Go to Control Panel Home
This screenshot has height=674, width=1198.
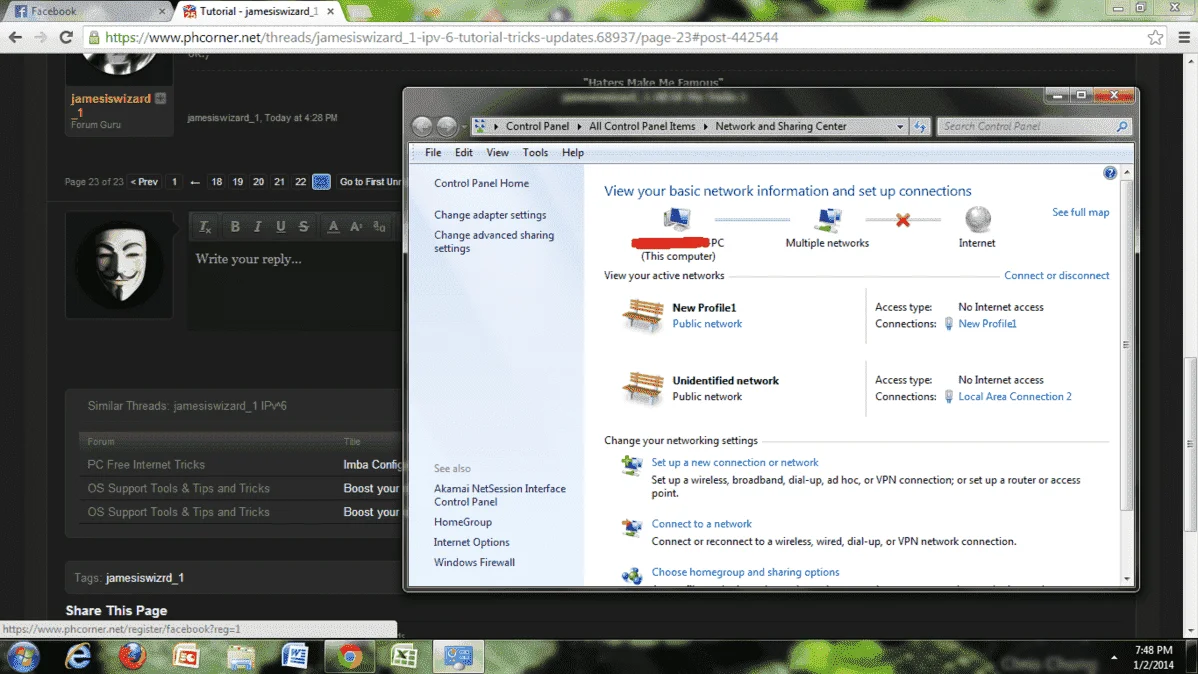(x=481, y=183)
